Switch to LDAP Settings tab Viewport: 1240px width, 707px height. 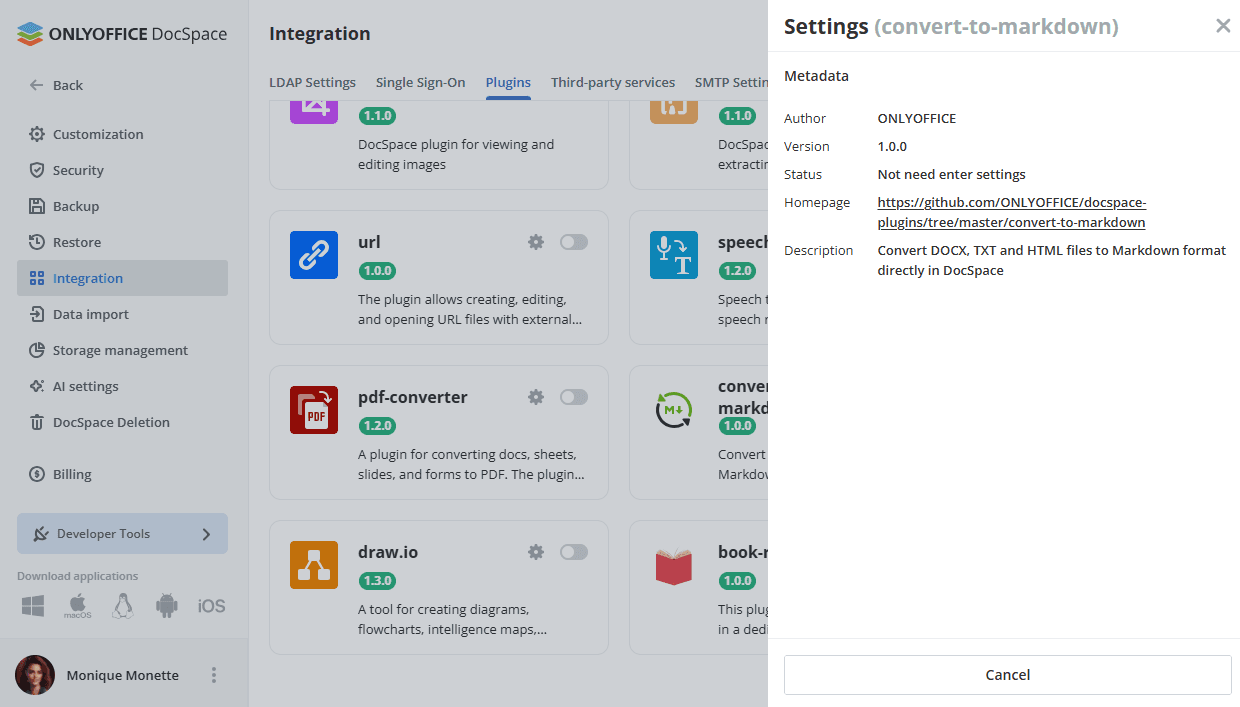(x=312, y=83)
